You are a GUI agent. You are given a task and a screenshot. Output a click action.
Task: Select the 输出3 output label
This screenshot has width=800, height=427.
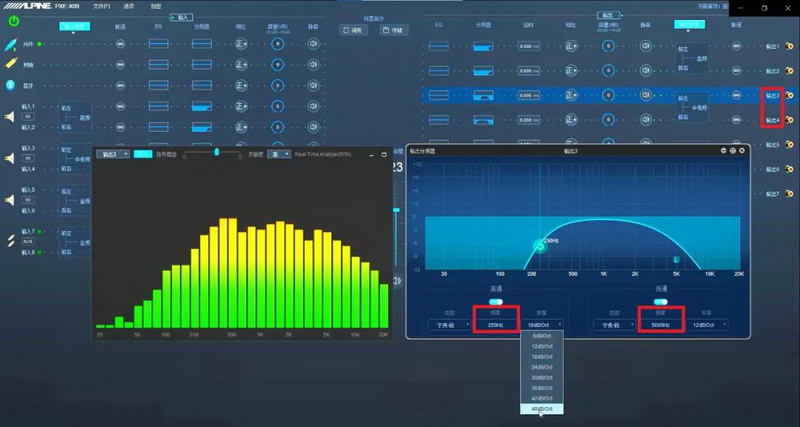pyautogui.click(x=772, y=95)
